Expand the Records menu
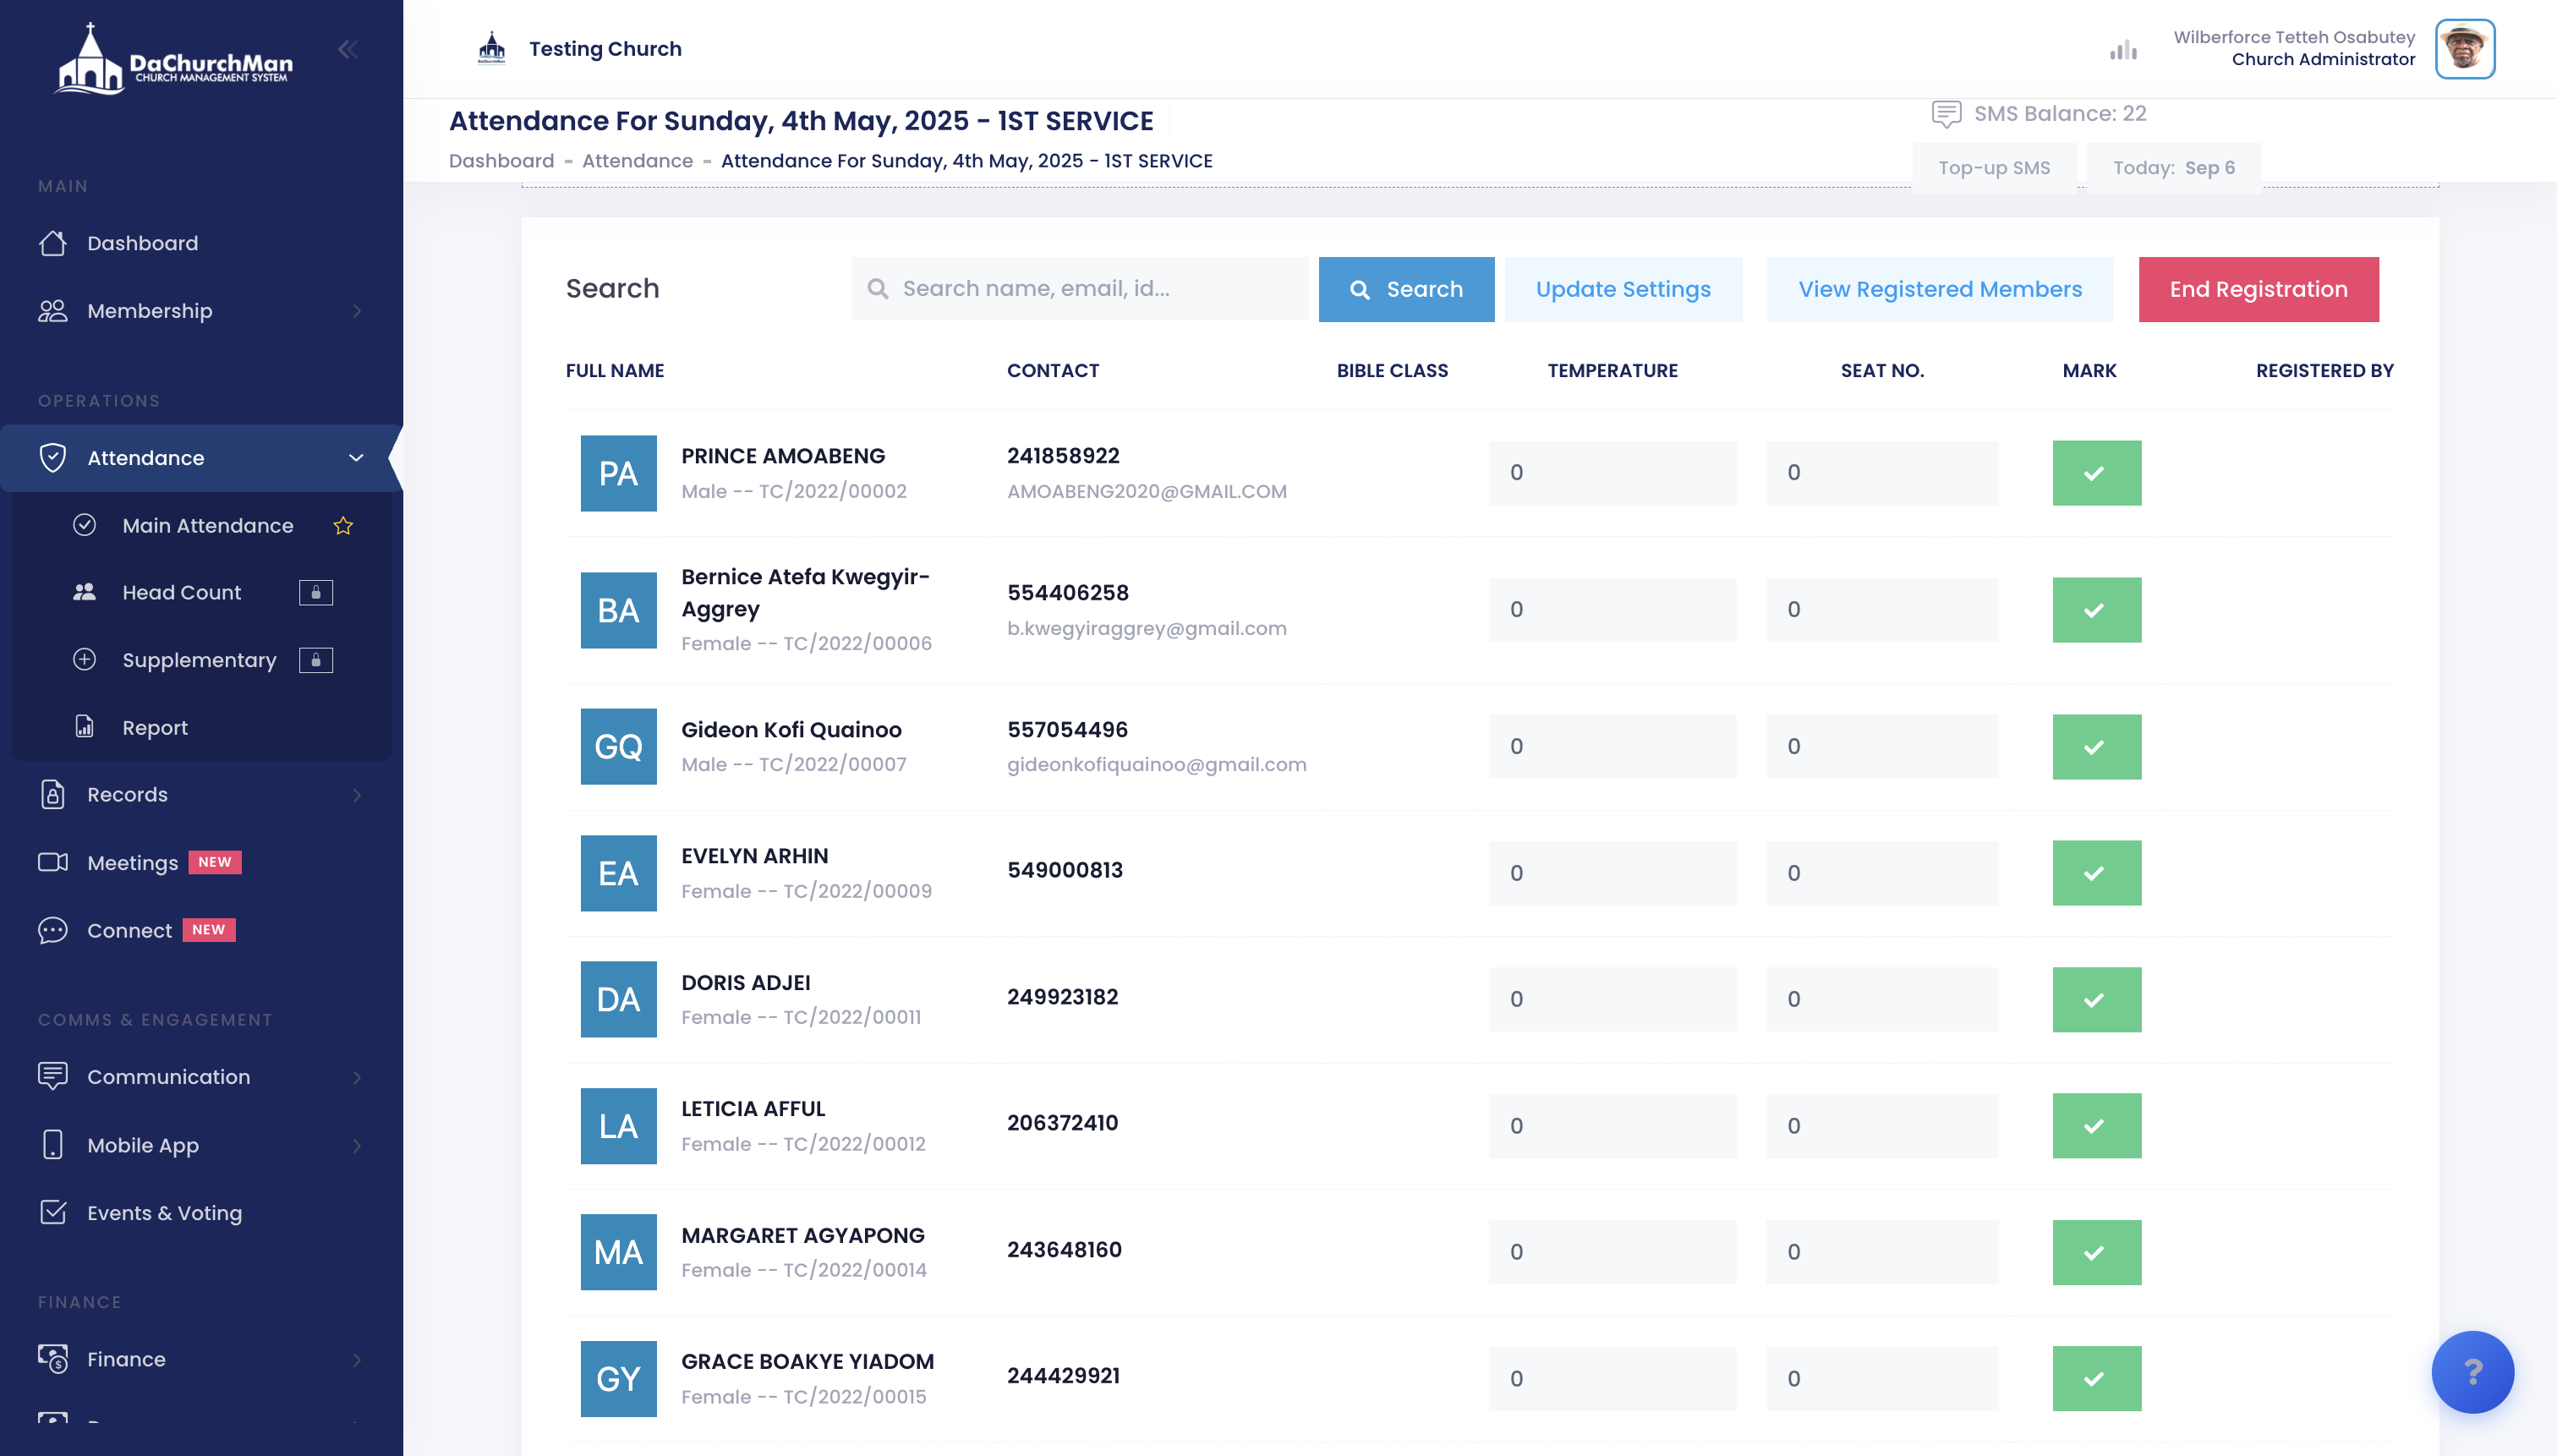The width and height of the screenshot is (2557, 1456). click(201, 794)
